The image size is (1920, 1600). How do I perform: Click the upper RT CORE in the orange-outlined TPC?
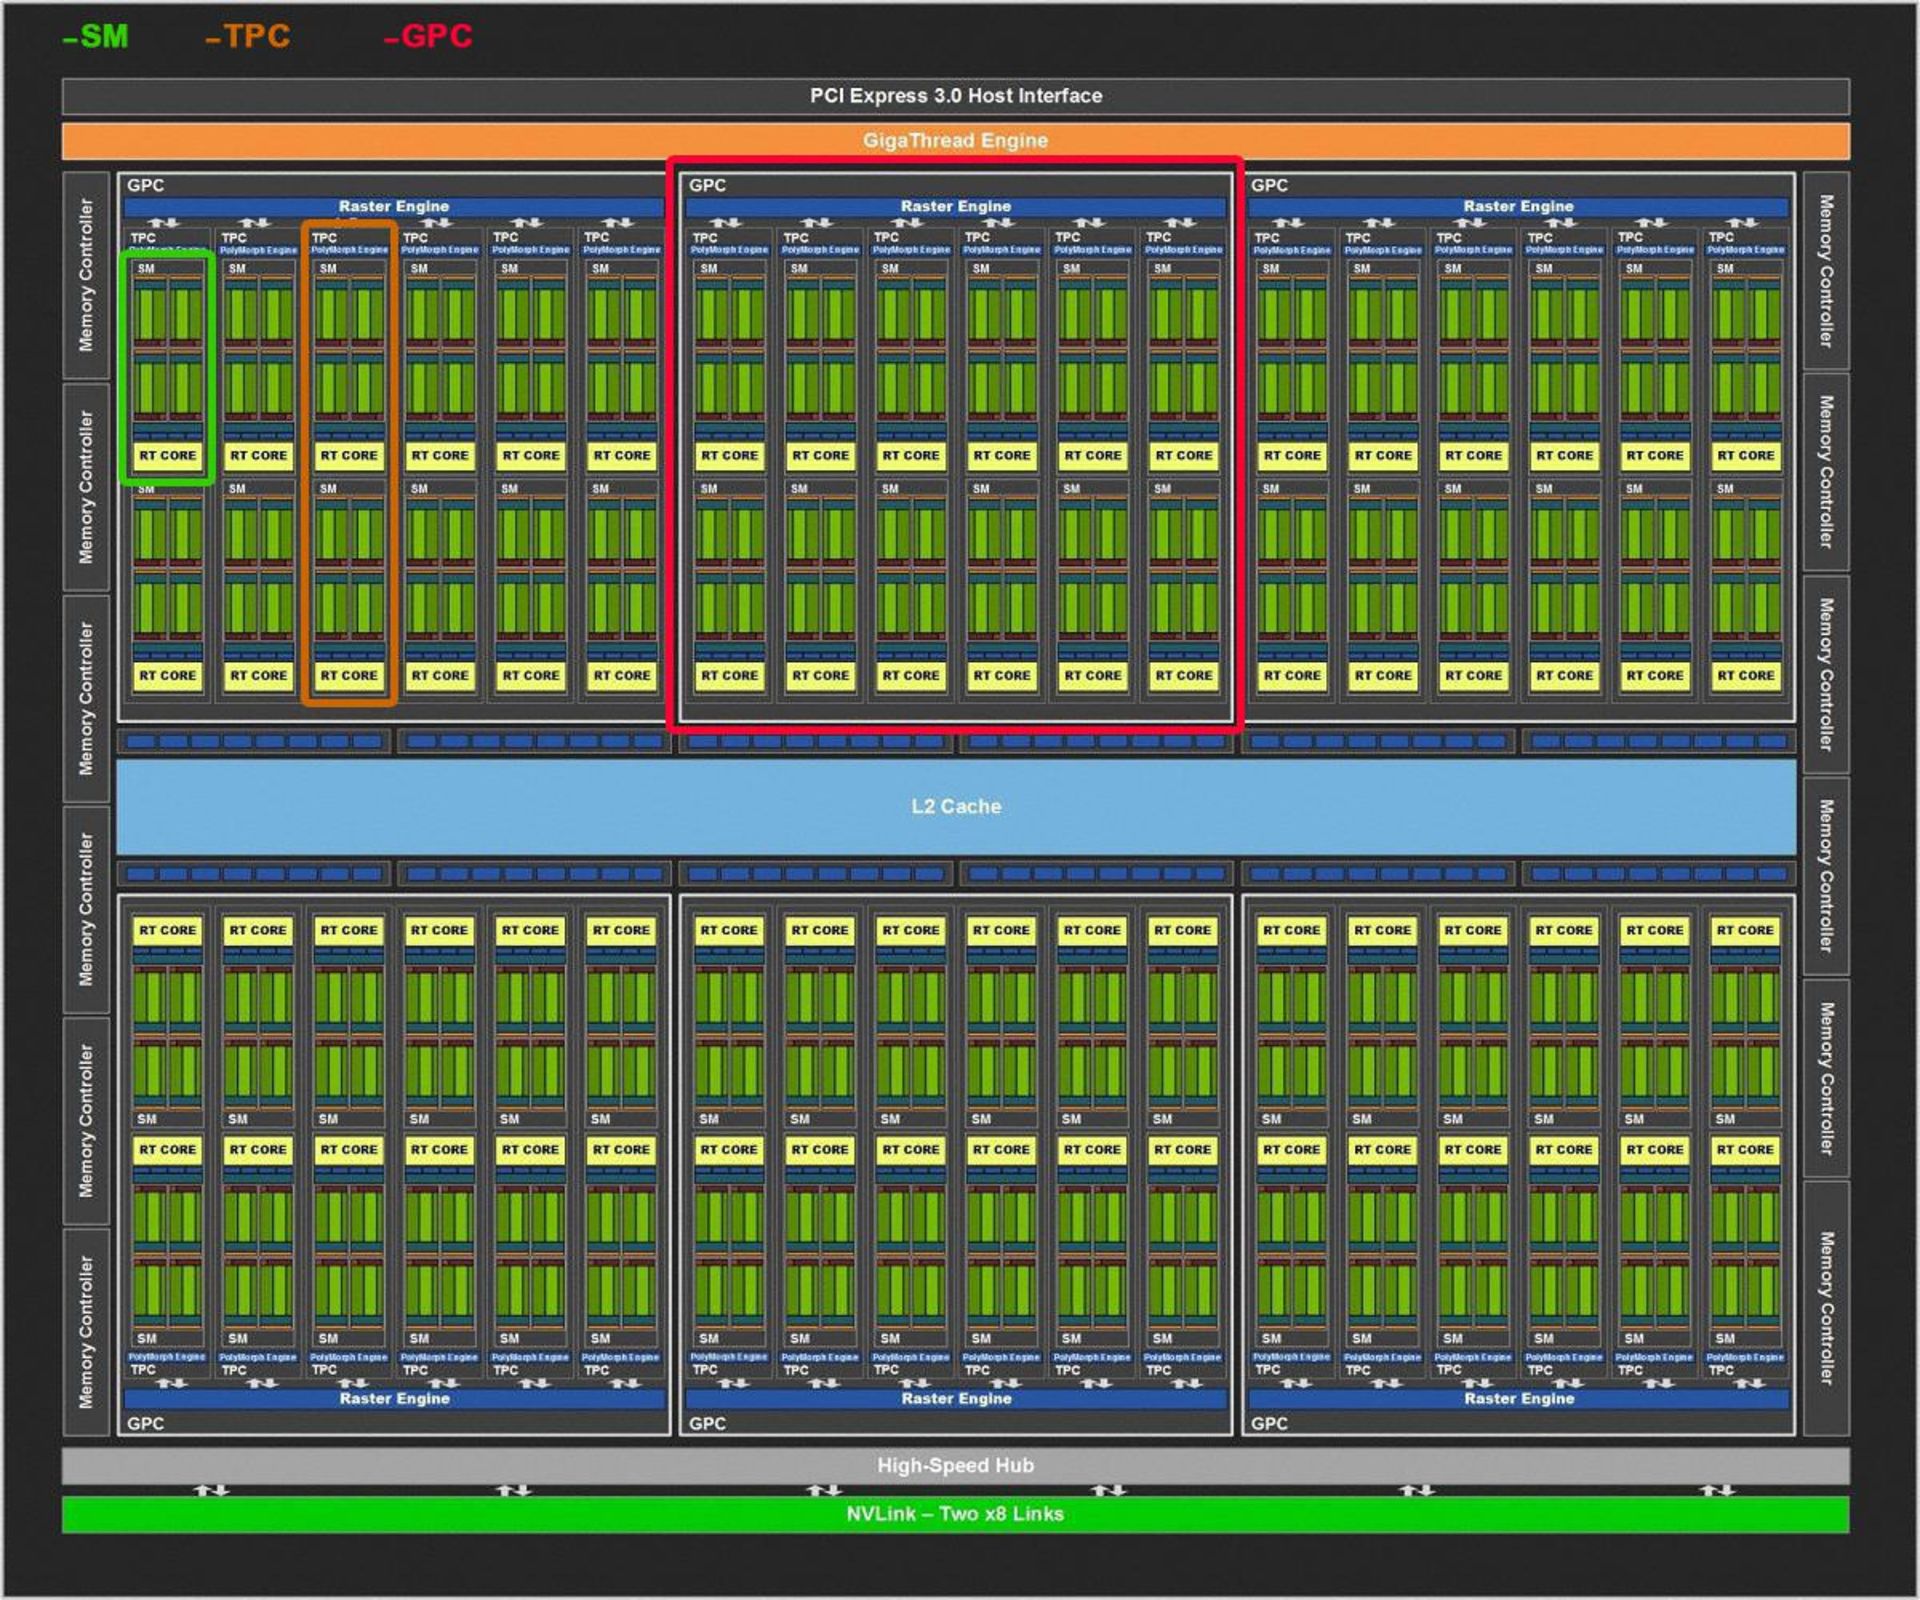pos(349,456)
